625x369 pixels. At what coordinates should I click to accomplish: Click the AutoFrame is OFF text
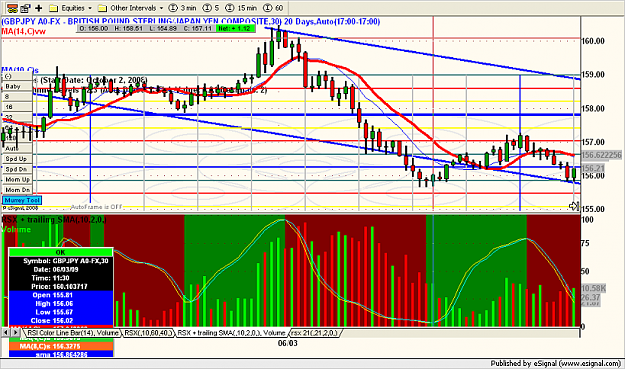coord(96,207)
